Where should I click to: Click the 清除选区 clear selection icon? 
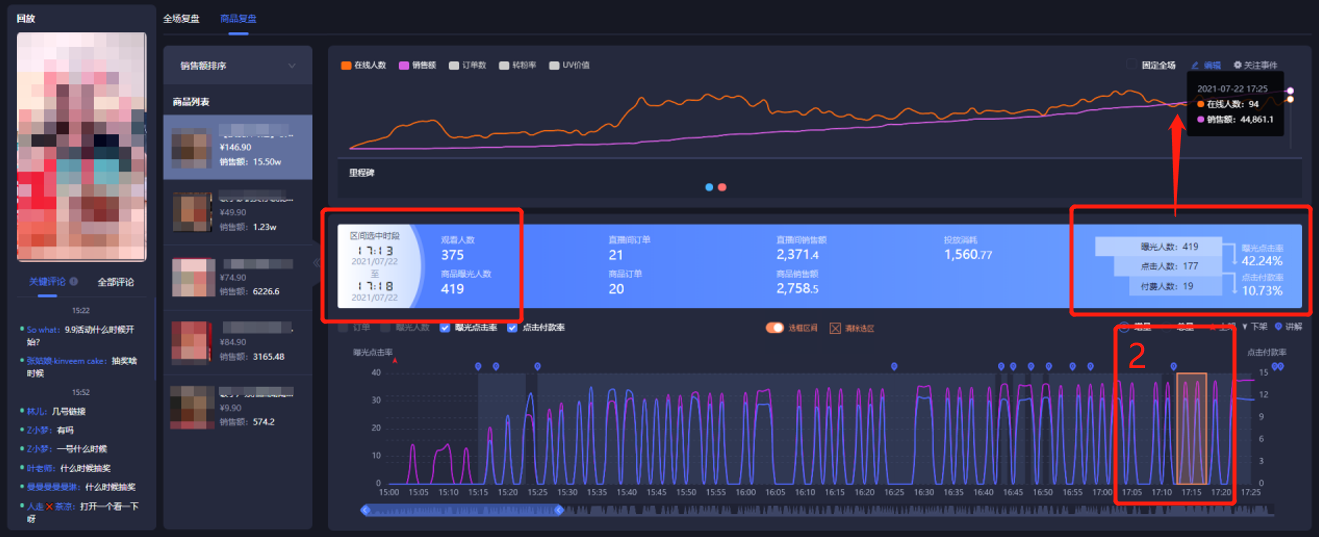click(835, 328)
